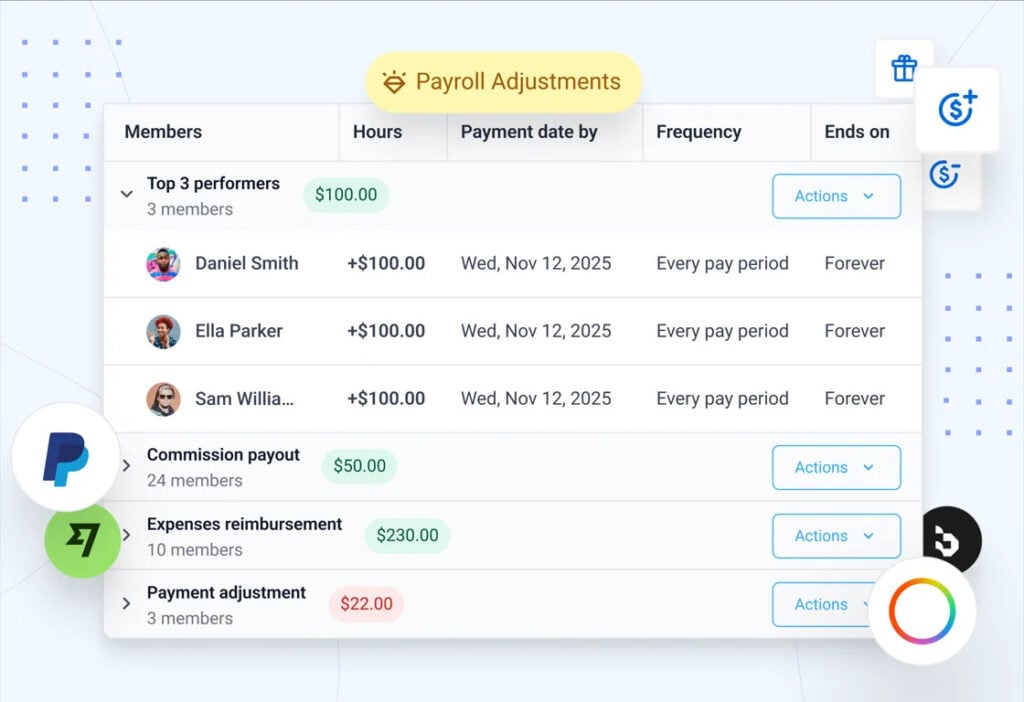The height and width of the screenshot is (702, 1024).
Task: Click the gift icon in the top corner
Action: [x=903, y=67]
